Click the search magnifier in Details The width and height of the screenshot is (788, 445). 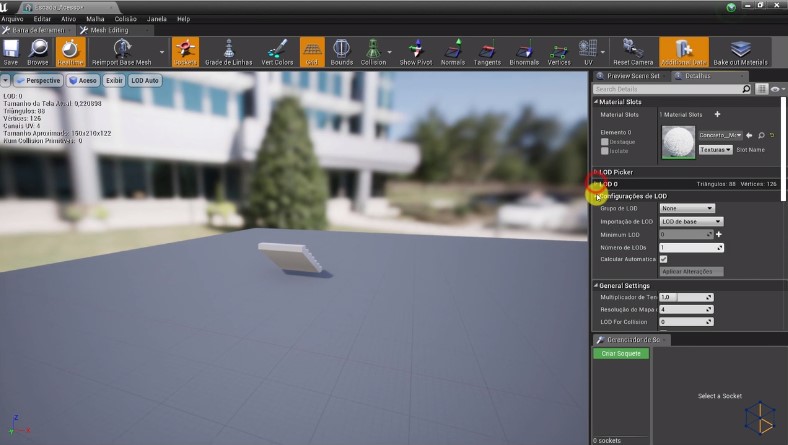pos(746,89)
